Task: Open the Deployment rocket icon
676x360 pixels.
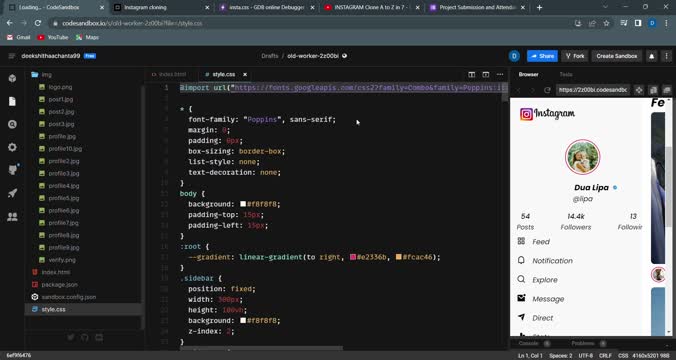Action: pyautogui.click(x=12, y=193)
